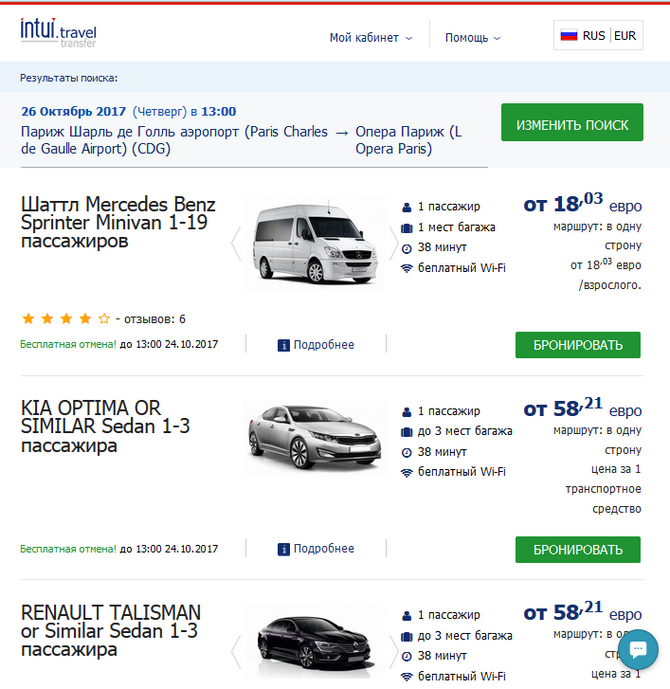
Task: Click the price от 18,03 евро
Action: [583, 203]
